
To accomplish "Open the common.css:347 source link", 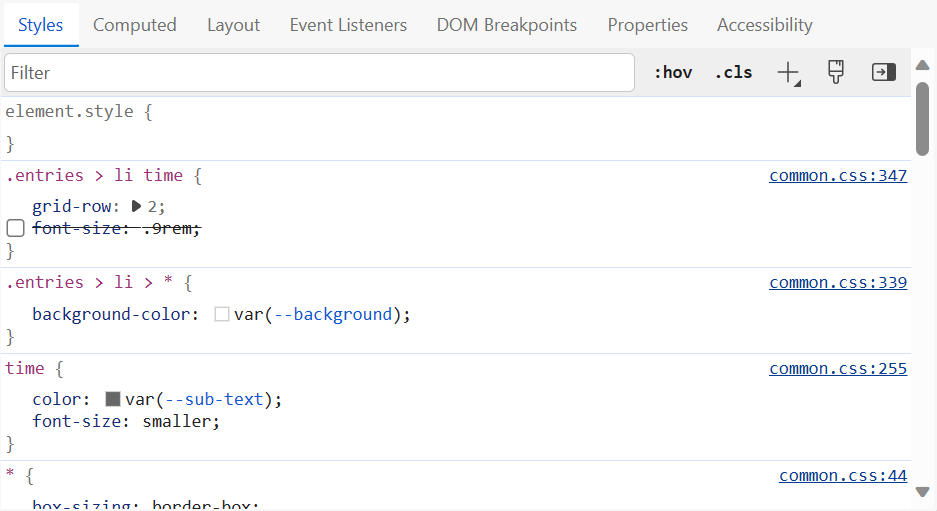I will click(837, 176).
